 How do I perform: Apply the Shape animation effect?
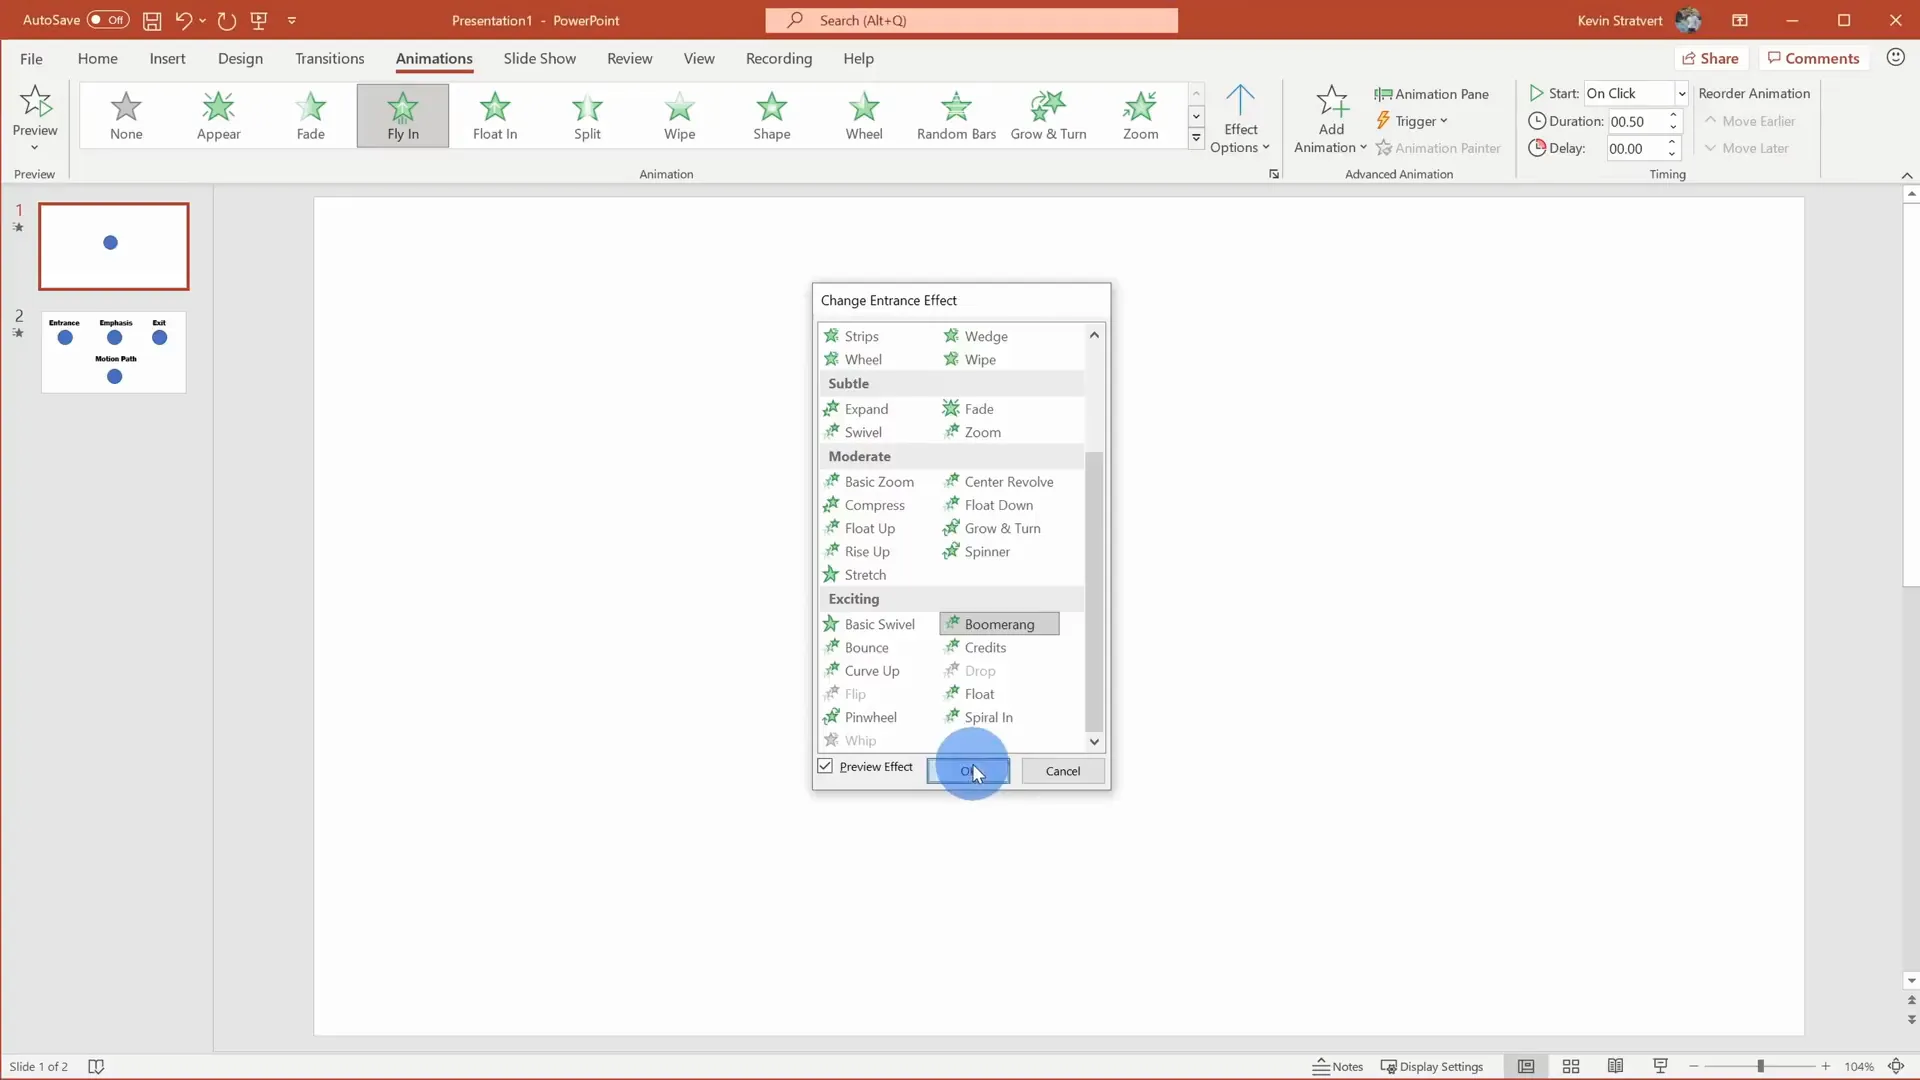[x=771, y=116]
